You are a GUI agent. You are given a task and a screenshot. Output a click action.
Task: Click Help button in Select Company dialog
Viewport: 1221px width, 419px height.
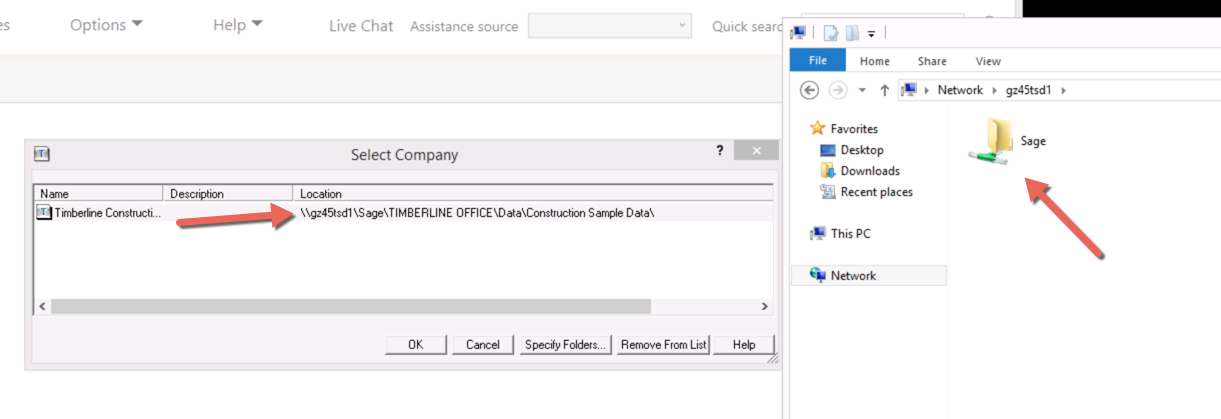744,344
